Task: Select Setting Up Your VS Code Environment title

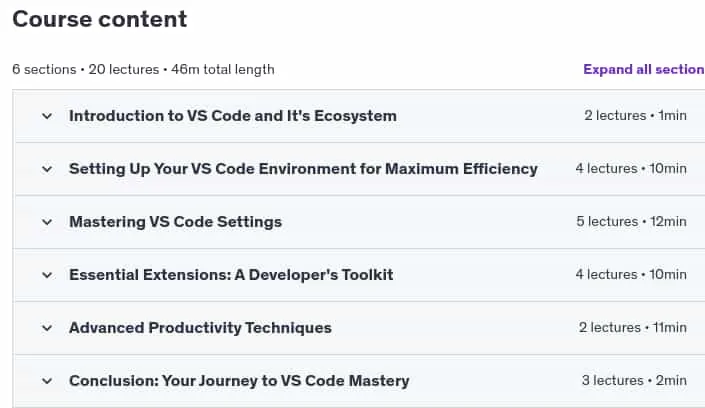Action: [303, 169]
